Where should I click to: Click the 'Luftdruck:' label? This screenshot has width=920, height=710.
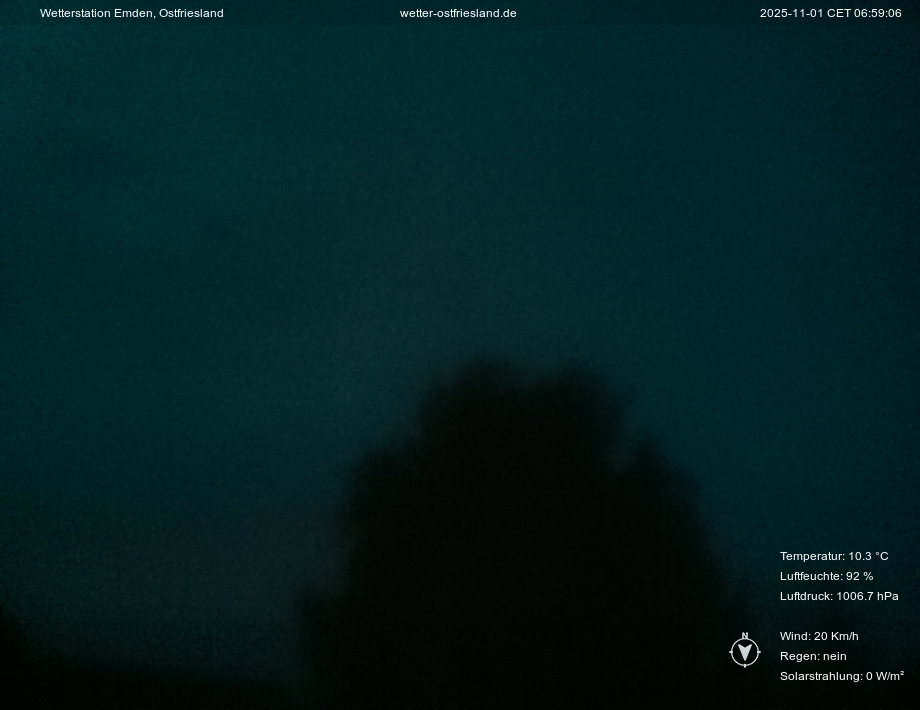[806, 596]
